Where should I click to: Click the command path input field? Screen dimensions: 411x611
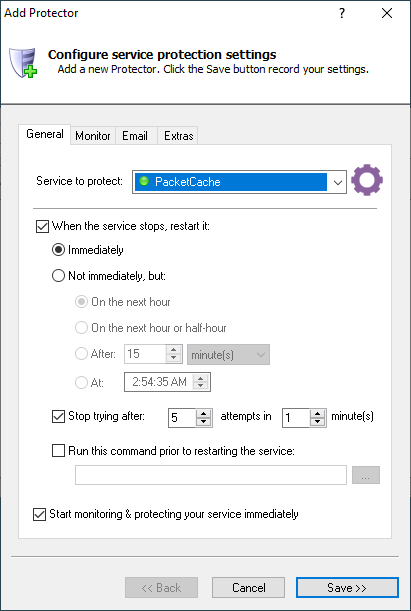[x=211, y=475]
